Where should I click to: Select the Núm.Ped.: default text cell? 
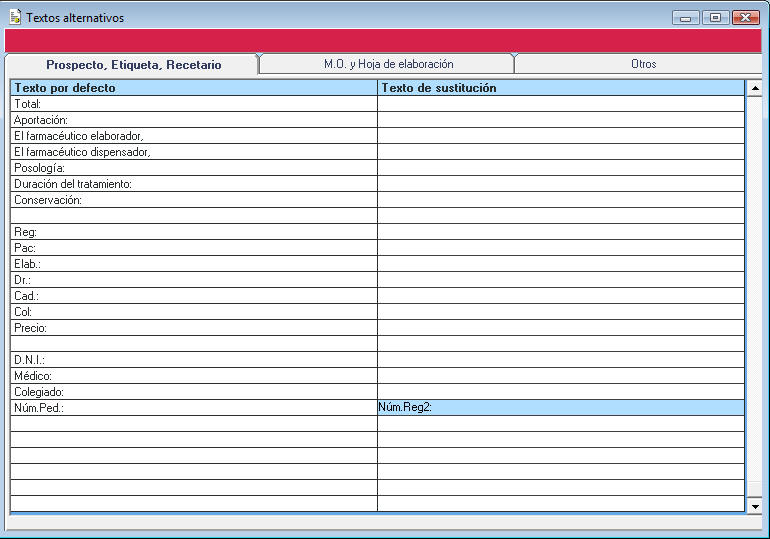point(194,408)
